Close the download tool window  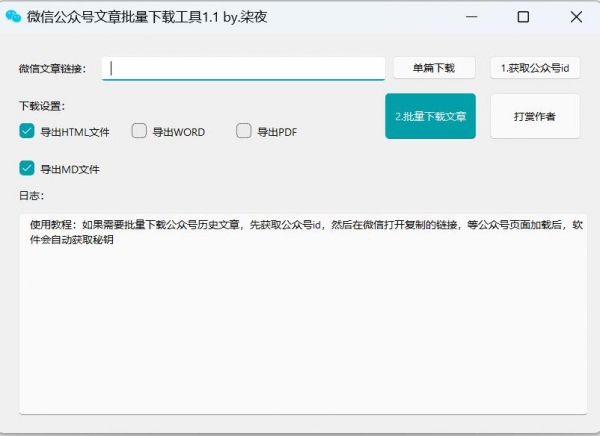point(576,17)
